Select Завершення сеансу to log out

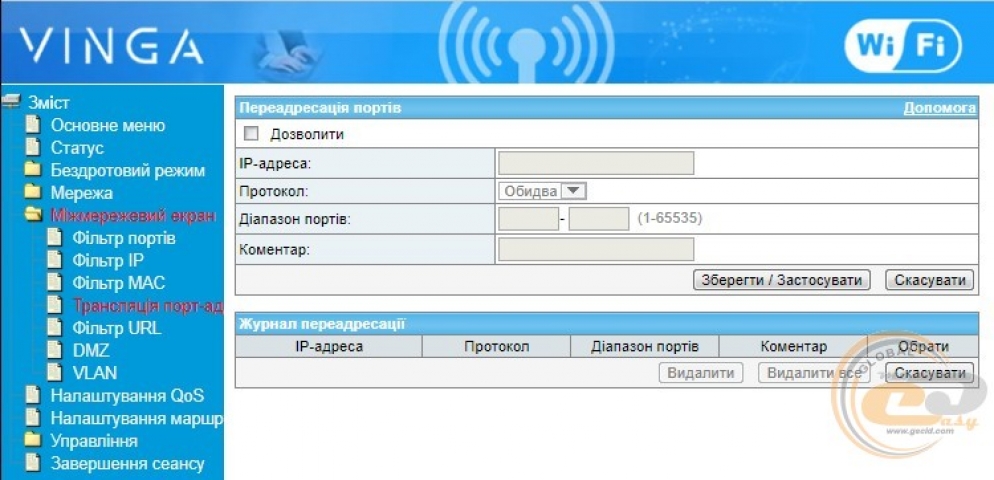[127, 464]
